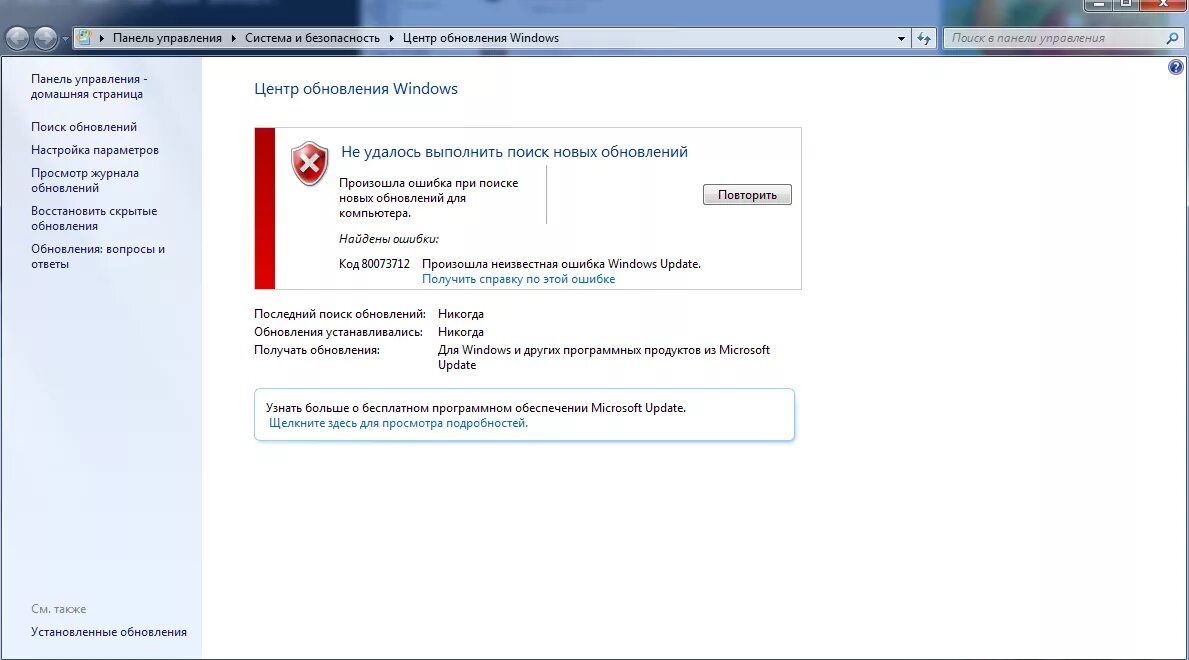Click the Повторить button
The image size is (1189, 660).
click(x=747, y=195)
